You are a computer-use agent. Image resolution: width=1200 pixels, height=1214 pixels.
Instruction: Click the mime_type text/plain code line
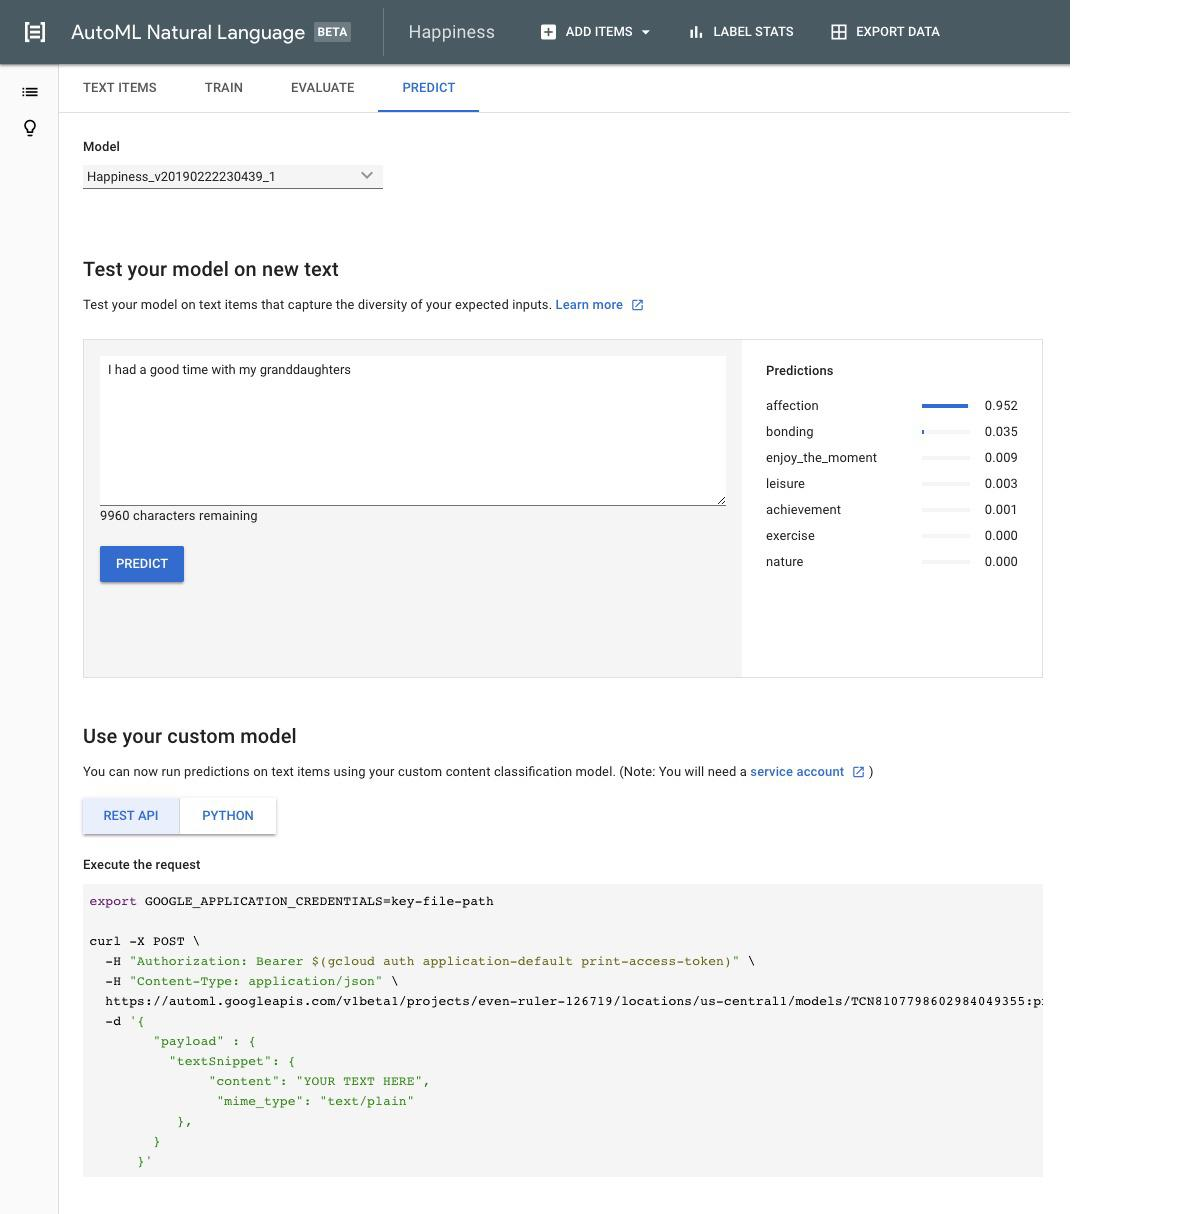(315, 1101)
